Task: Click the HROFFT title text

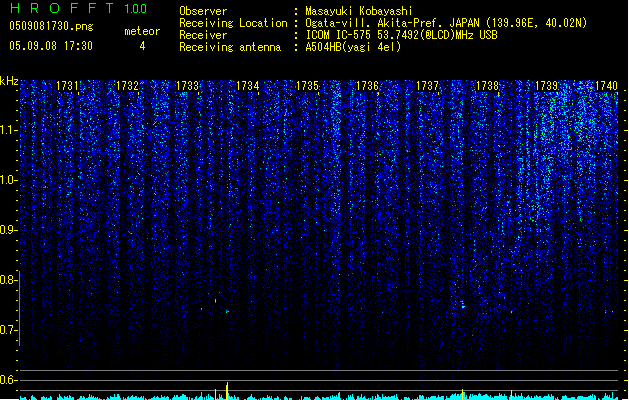Action: click(x=62, y=8)
